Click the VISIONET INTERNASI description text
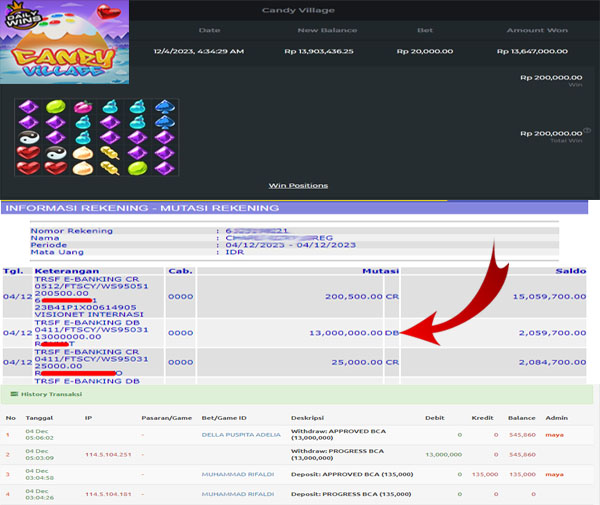The width and height of the screenshot is (600, 505). coord(89,314)
